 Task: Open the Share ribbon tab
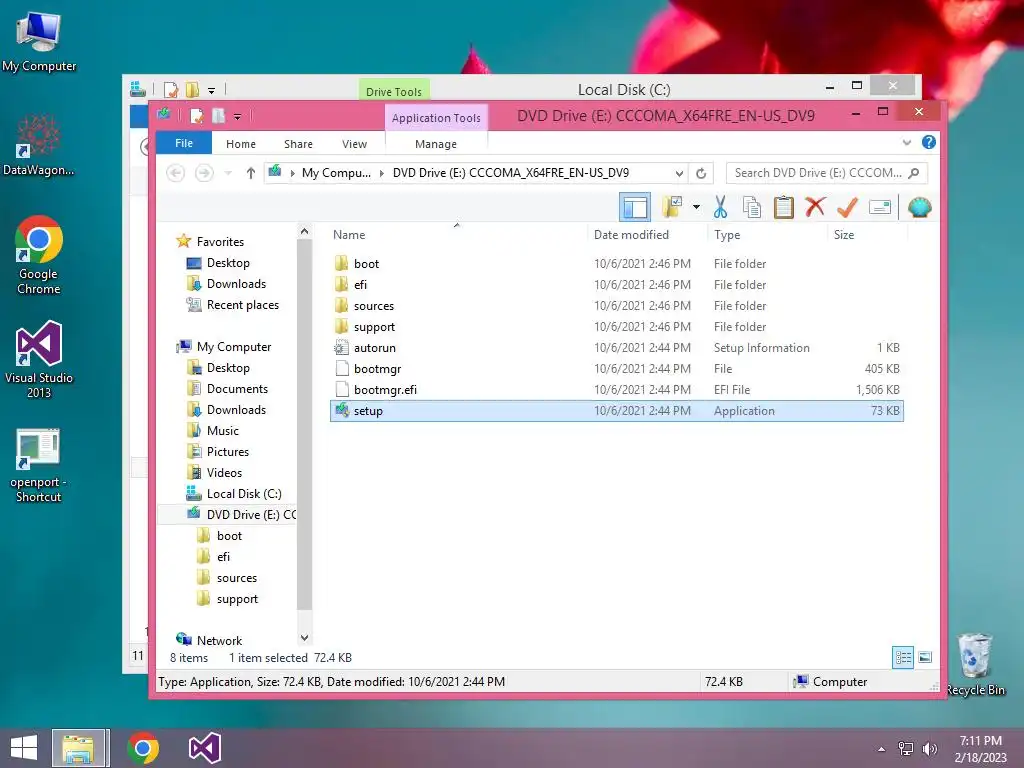(298, 144)
